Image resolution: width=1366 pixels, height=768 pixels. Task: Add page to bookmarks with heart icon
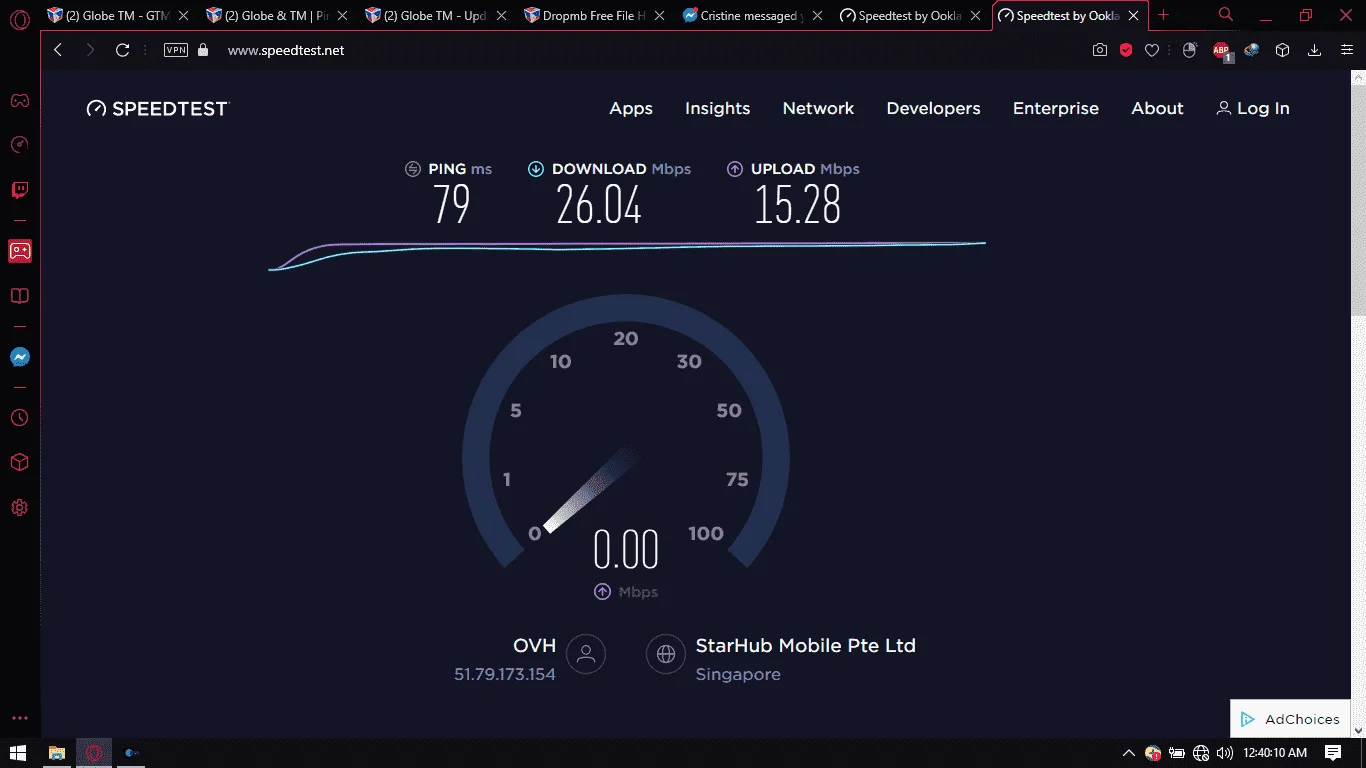1152,50
